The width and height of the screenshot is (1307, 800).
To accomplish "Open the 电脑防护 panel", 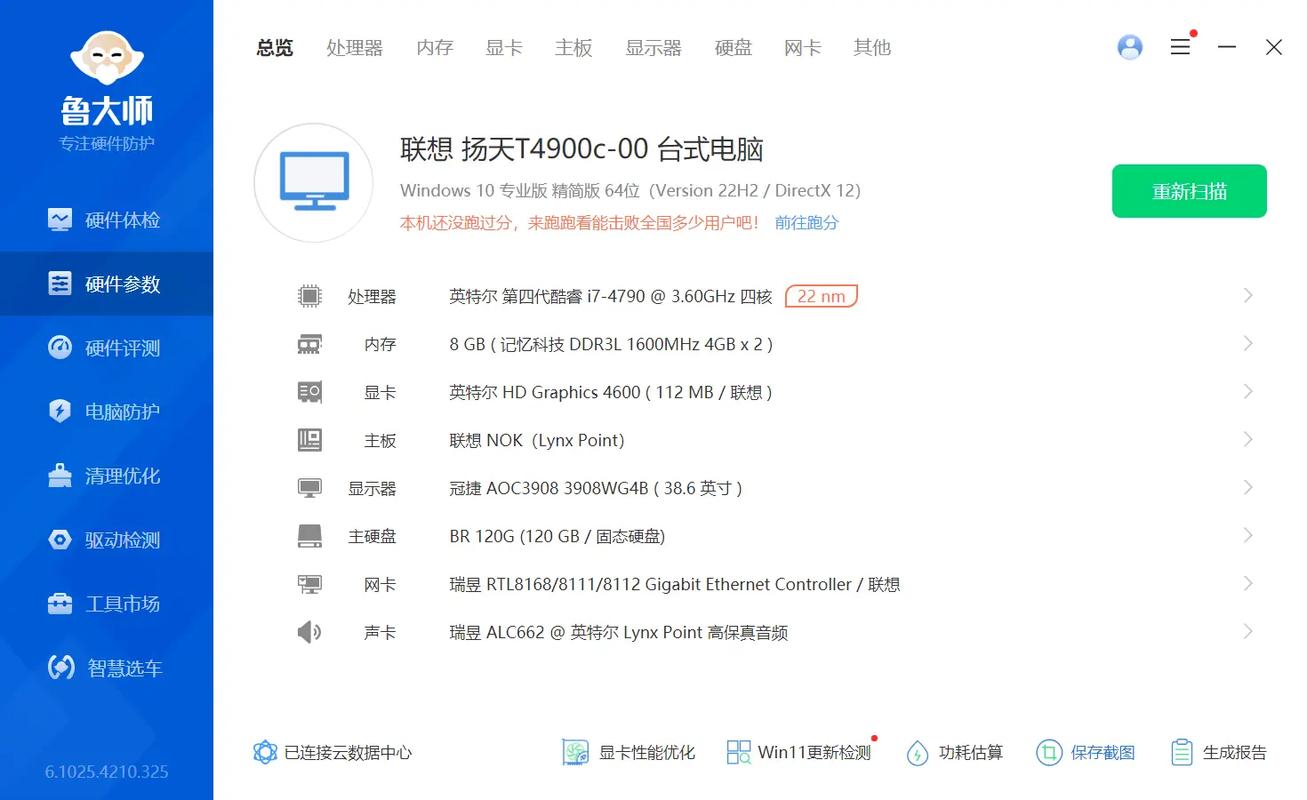I will click(106, 411).
